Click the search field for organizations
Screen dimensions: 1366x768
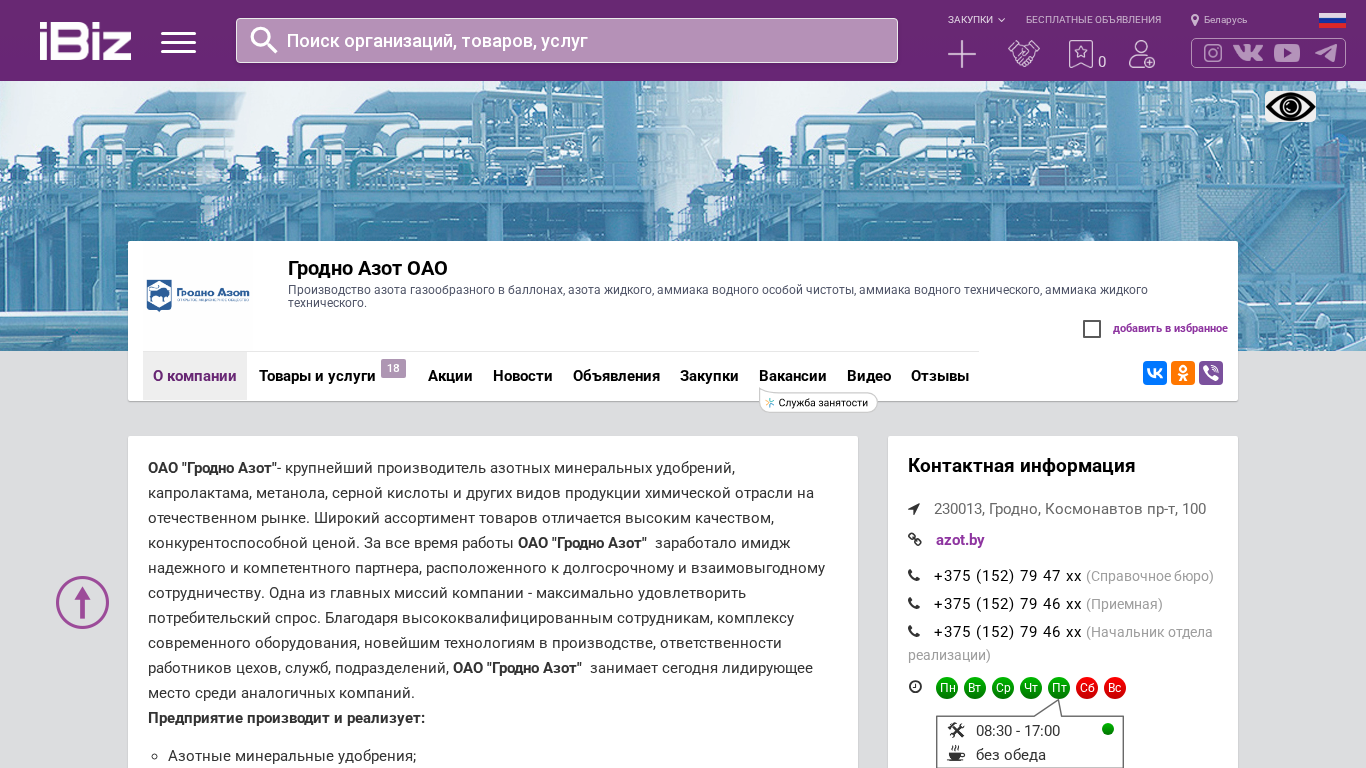click(x=567, y=40)
